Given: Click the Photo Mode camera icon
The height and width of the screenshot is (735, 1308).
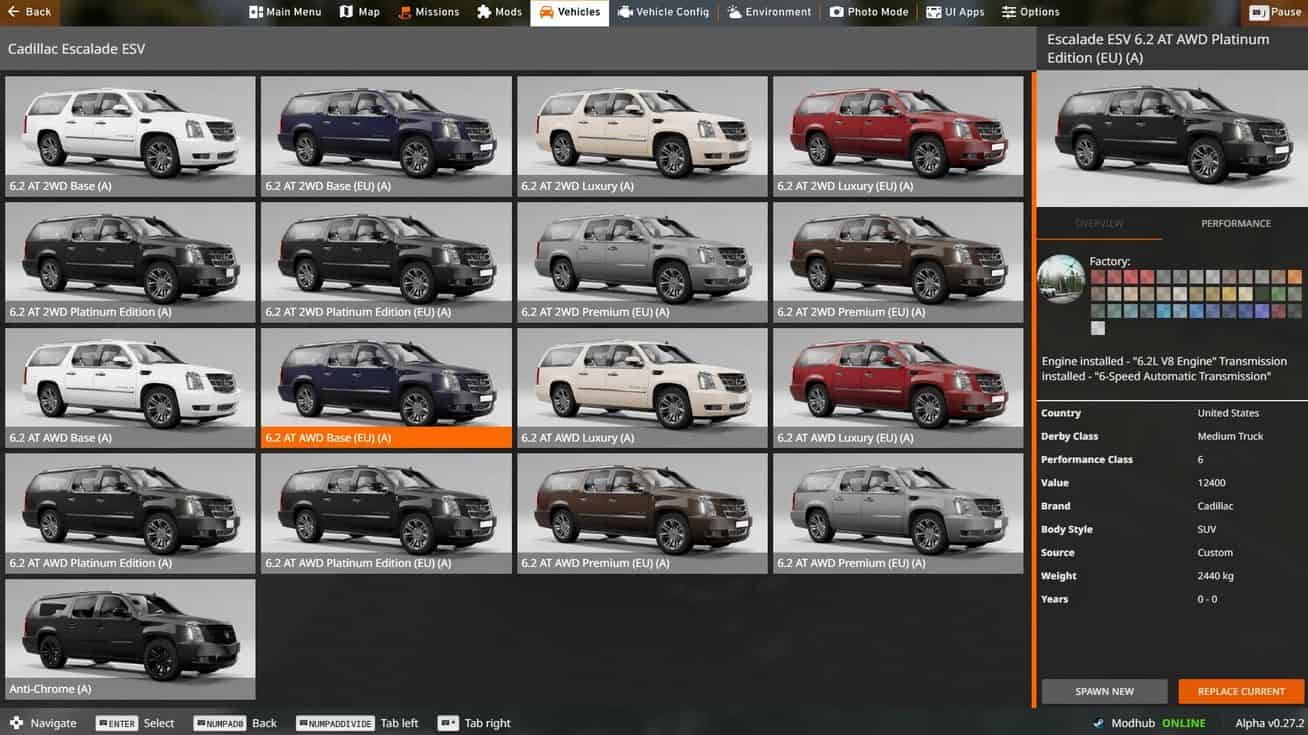Looking at the screenshot, I should [x=836, y=12].
